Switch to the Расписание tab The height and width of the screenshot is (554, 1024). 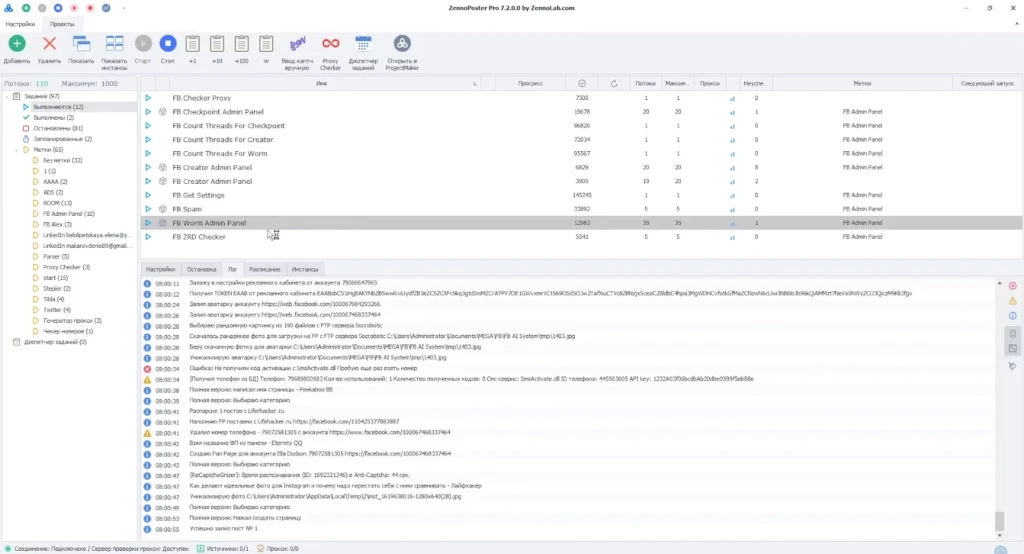(264, 269)
